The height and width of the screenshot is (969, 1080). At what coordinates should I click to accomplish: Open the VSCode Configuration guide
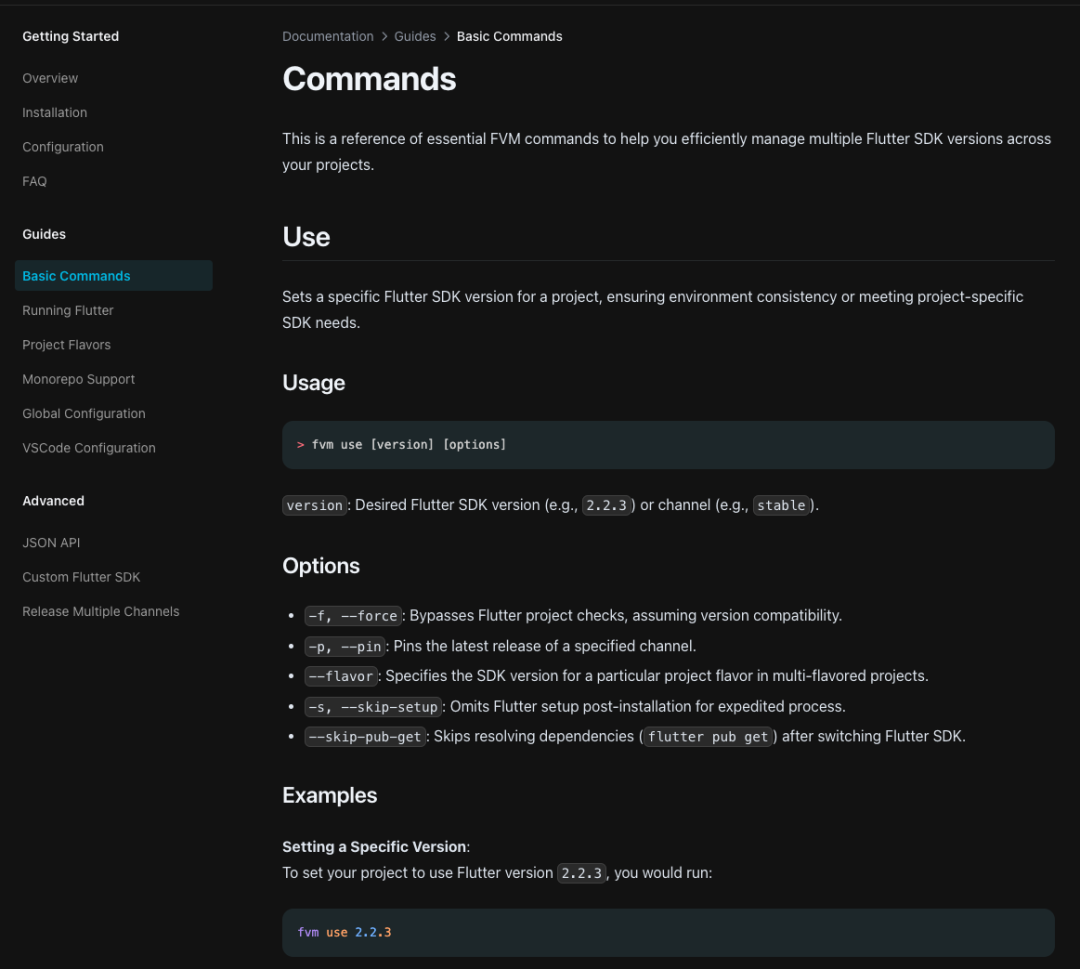(x=89, y=448)
